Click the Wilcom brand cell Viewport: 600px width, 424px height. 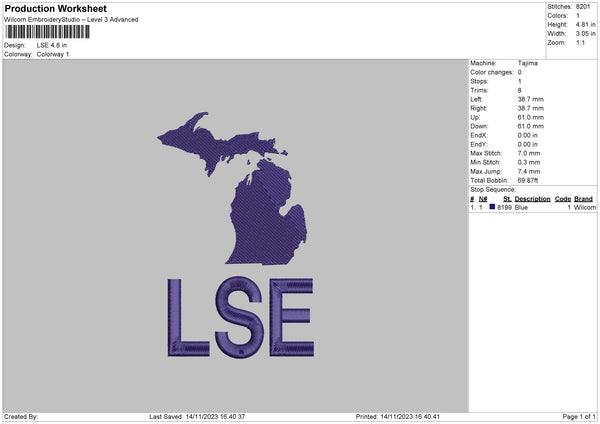585,207
